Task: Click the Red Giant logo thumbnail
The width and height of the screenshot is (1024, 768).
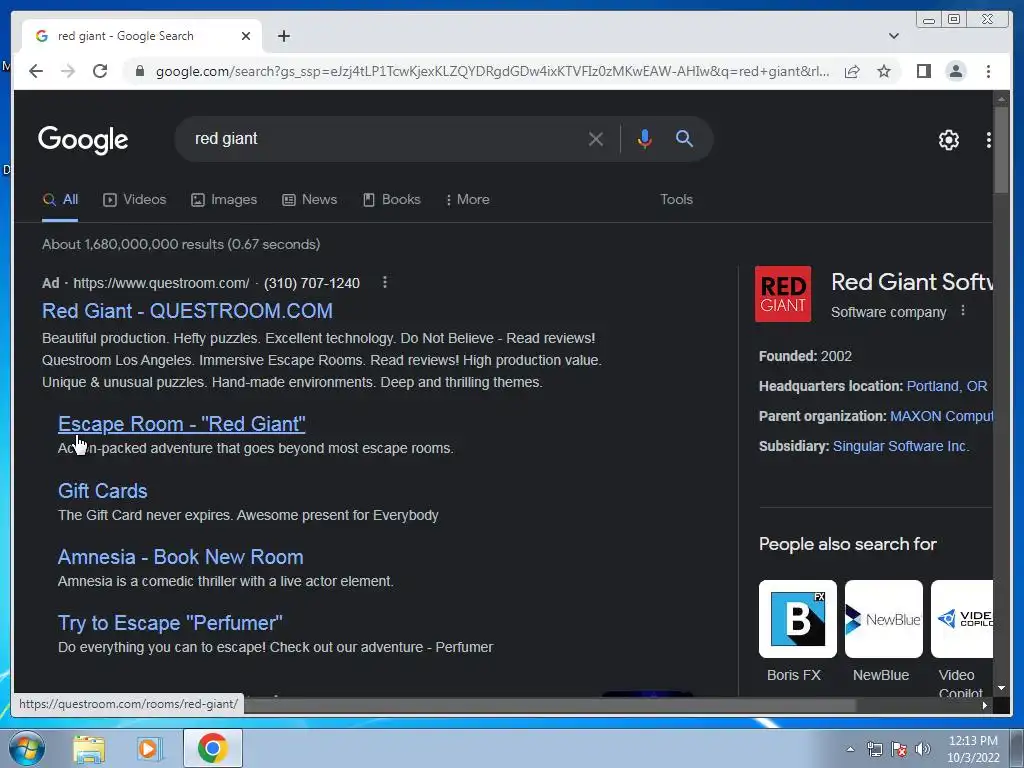Action: tap(782, 294)
